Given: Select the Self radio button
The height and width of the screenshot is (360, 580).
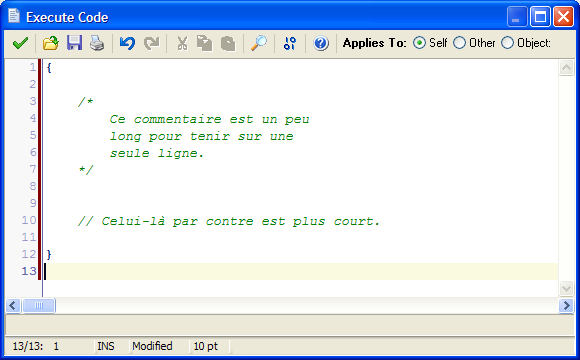Looking at the screenshot, I should click(x=419, y=43).
